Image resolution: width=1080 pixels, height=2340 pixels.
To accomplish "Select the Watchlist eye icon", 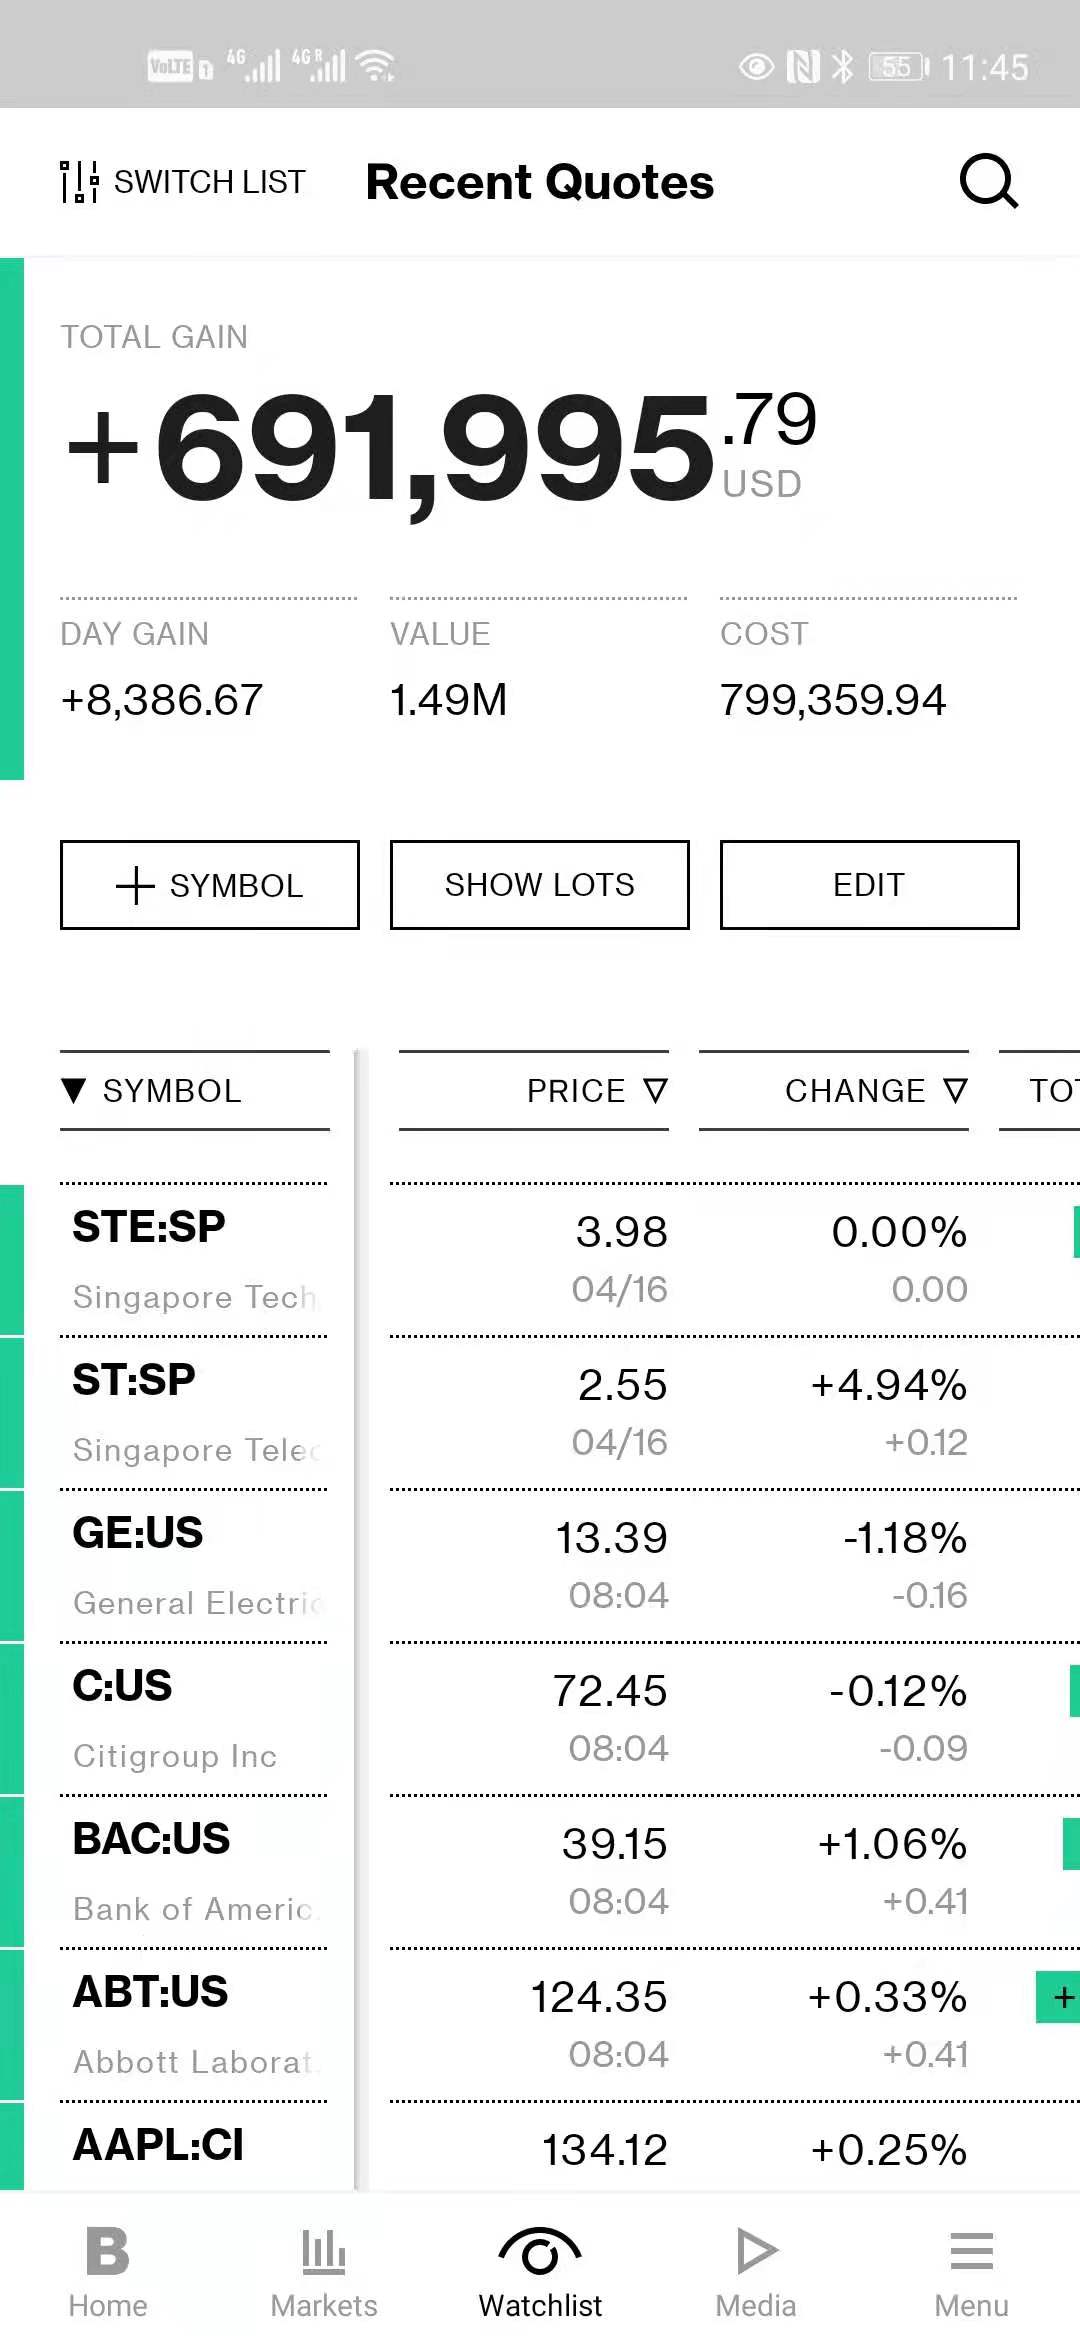I will [540, 2251].
